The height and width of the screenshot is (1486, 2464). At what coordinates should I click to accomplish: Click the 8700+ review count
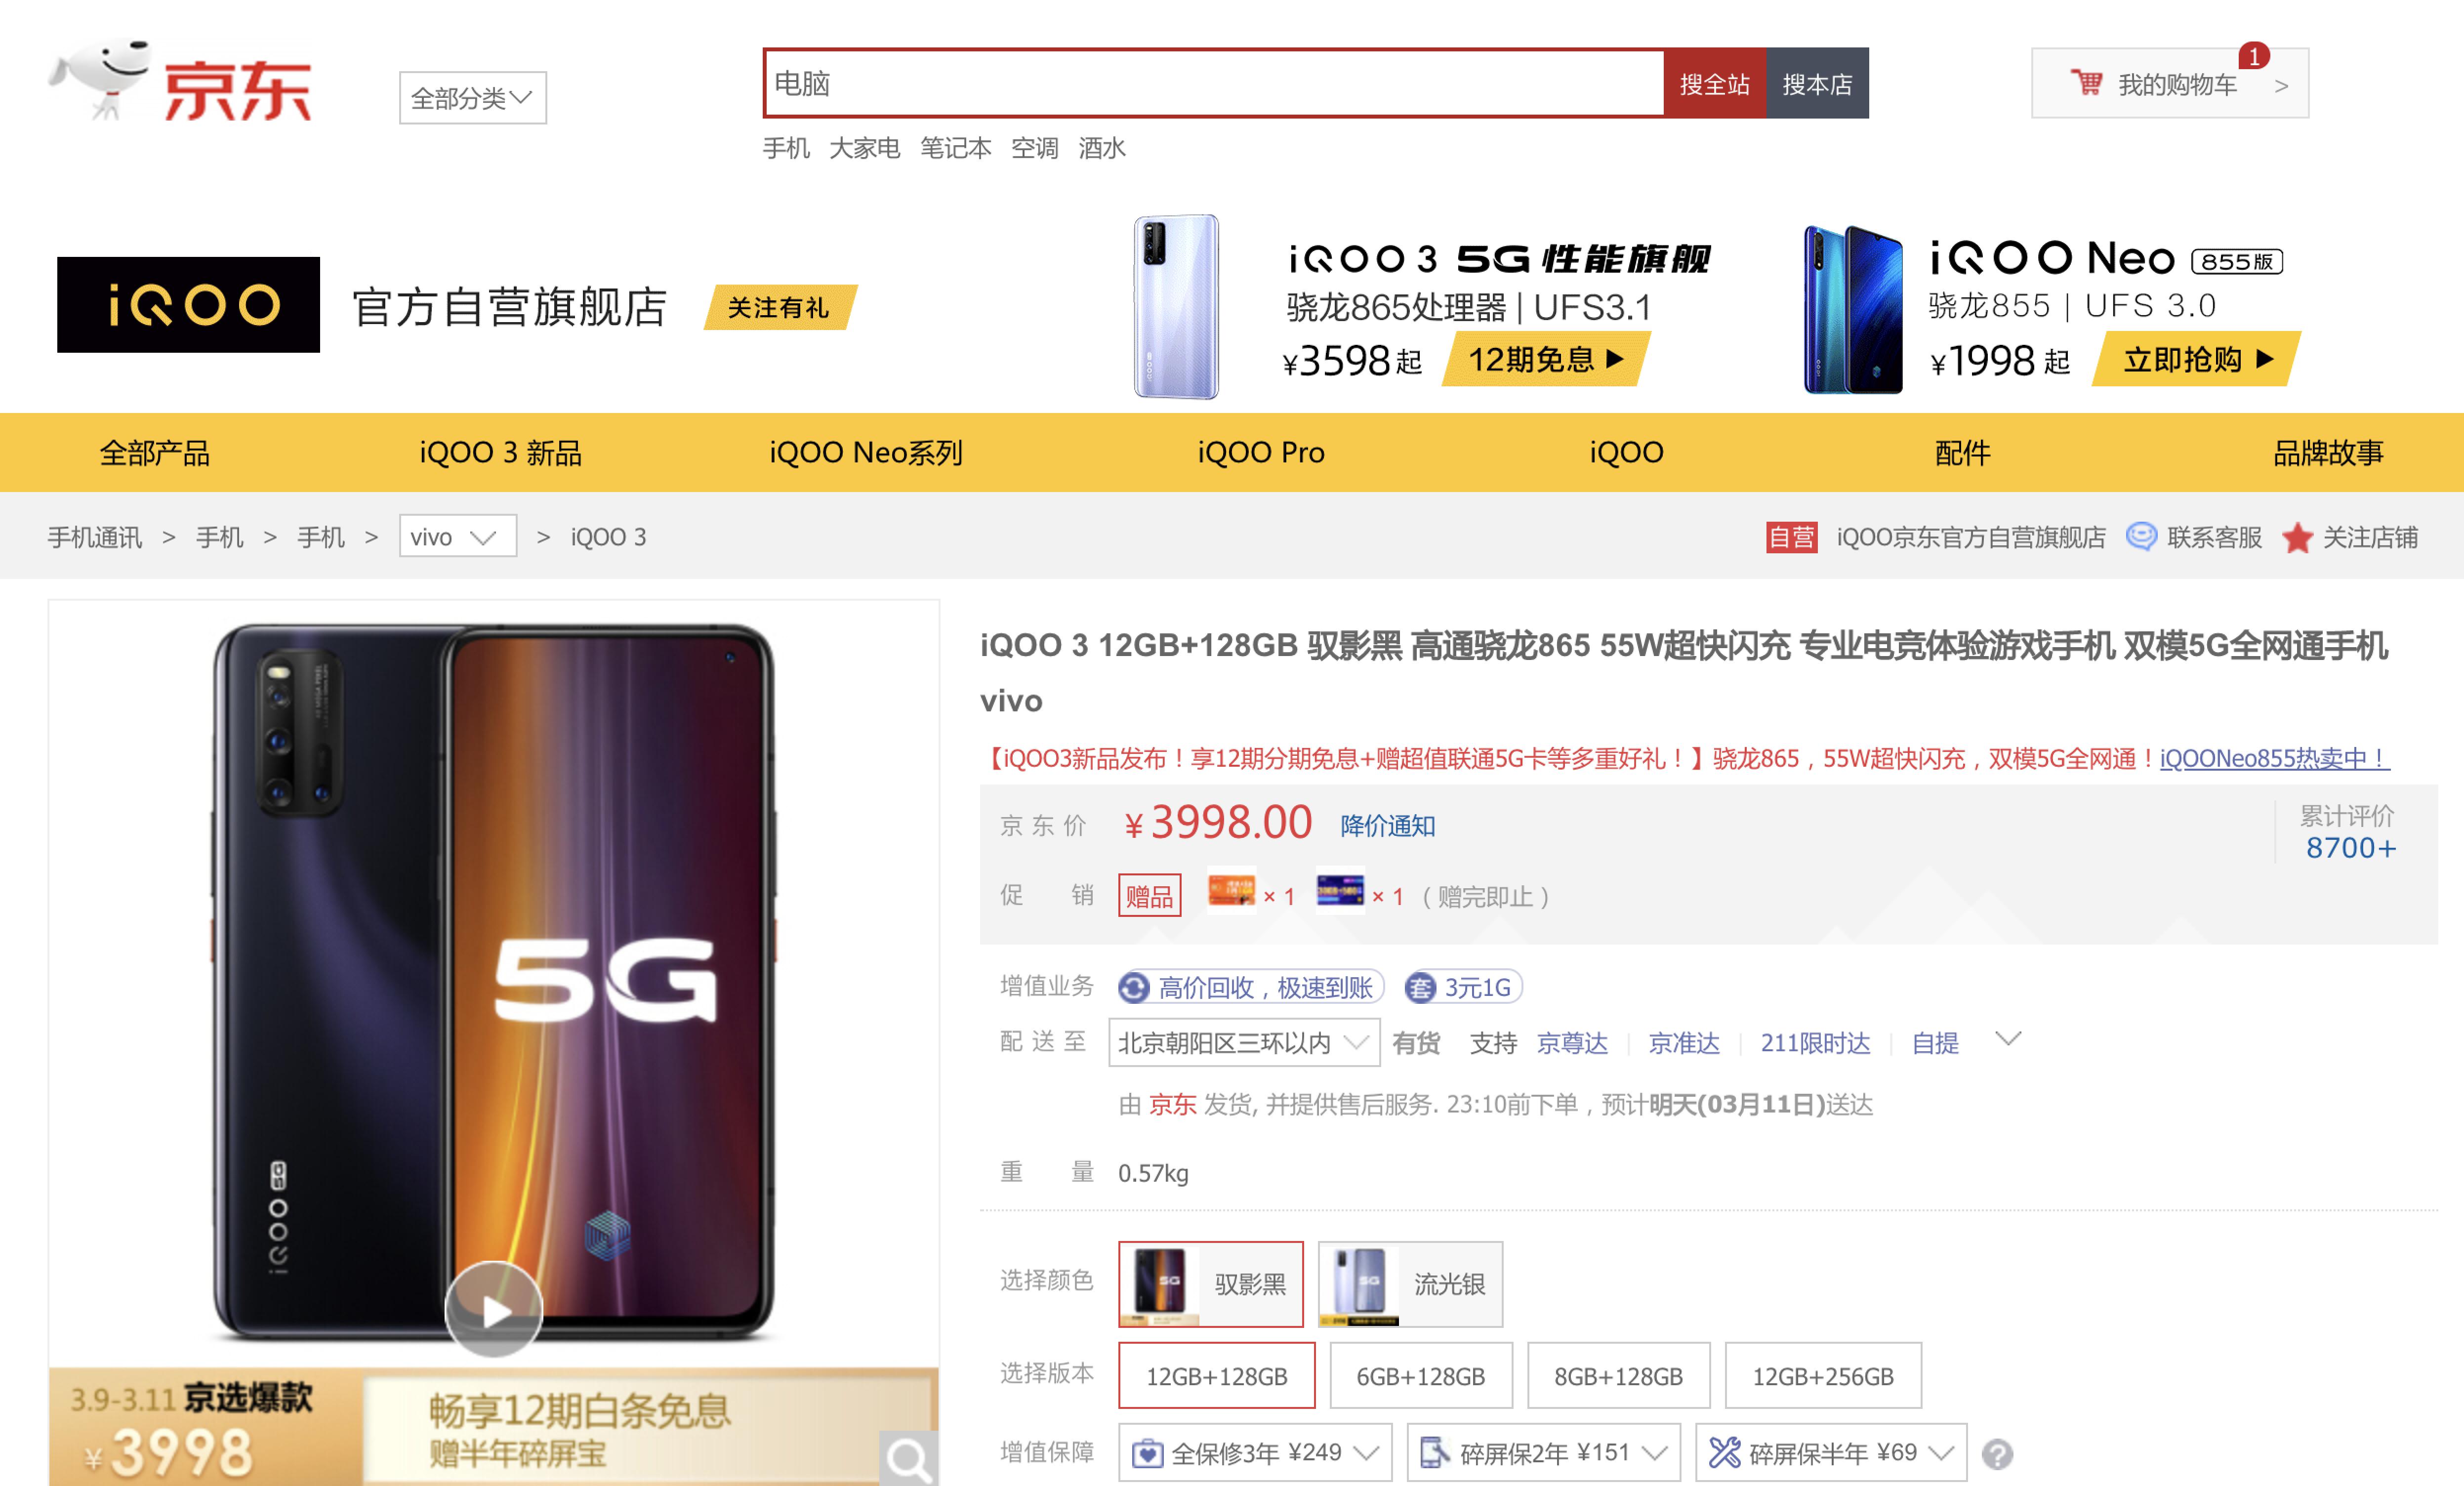point(2350,848)
